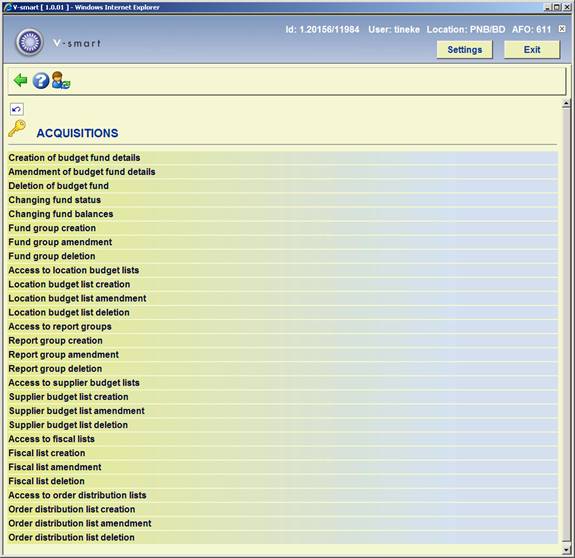Select Order distribution list deletion
The image size is (575, 558).
point(283,537)
